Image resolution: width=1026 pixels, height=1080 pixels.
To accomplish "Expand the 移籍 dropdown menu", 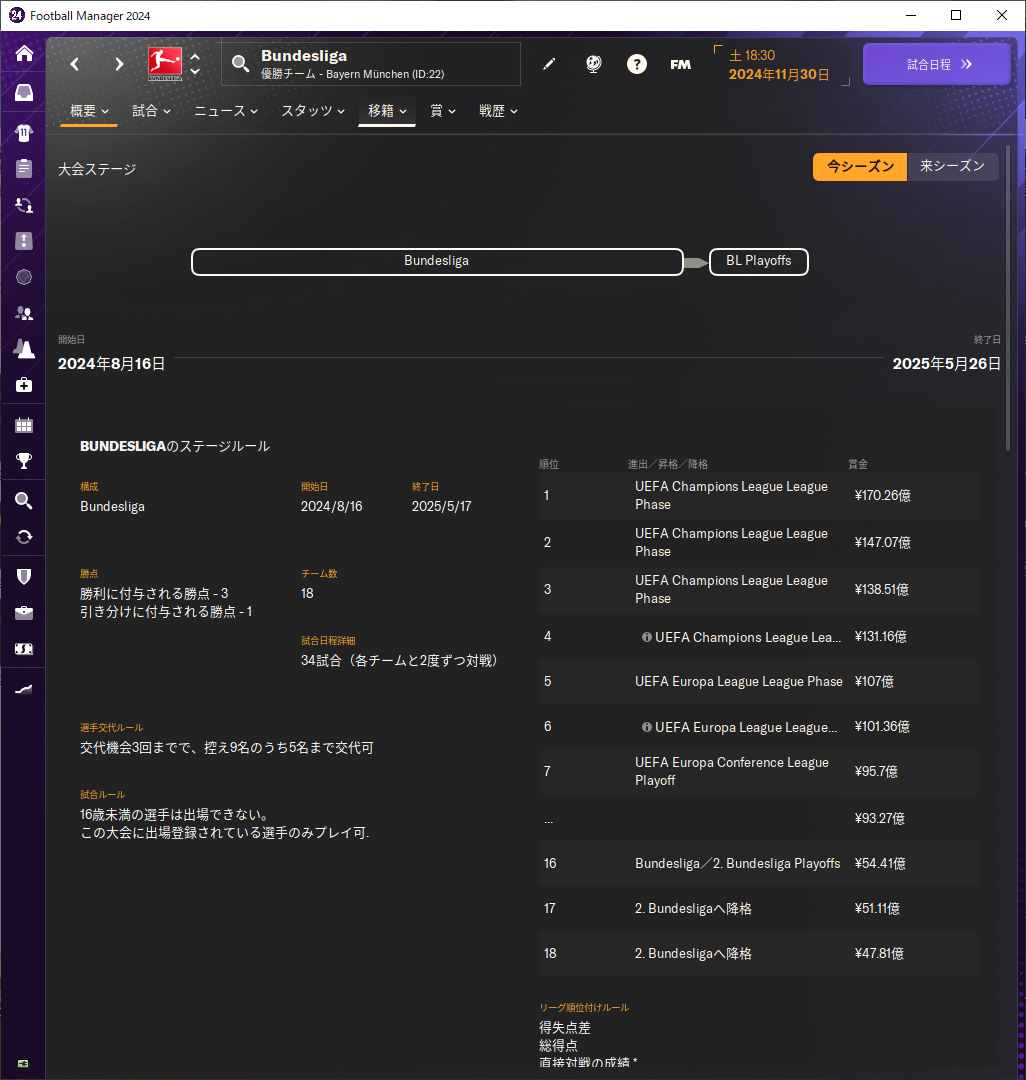I will point(387,111).
